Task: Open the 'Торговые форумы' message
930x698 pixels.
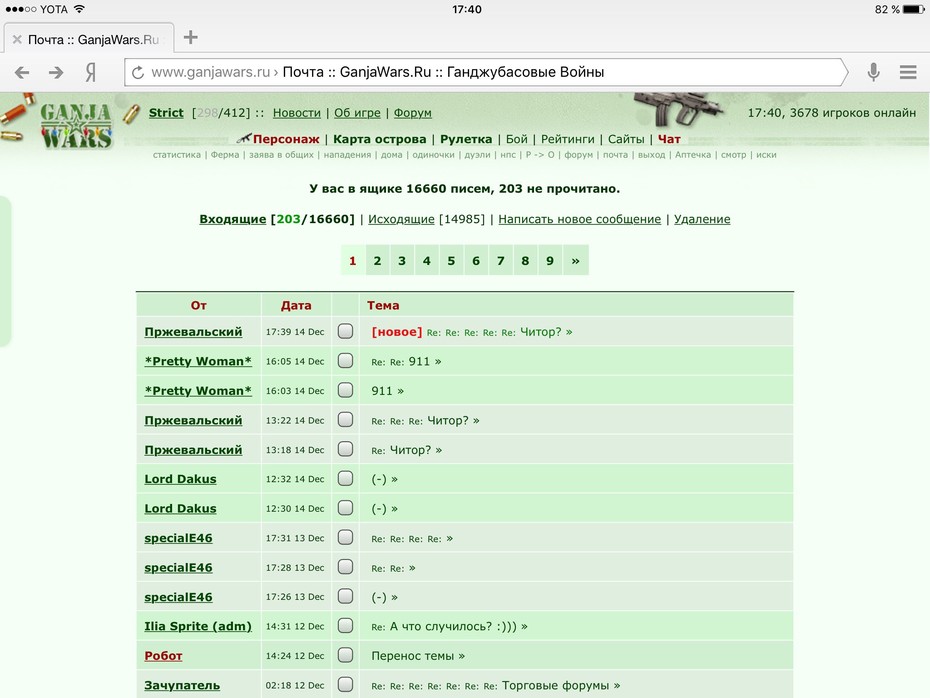Action: pos(496,686)
